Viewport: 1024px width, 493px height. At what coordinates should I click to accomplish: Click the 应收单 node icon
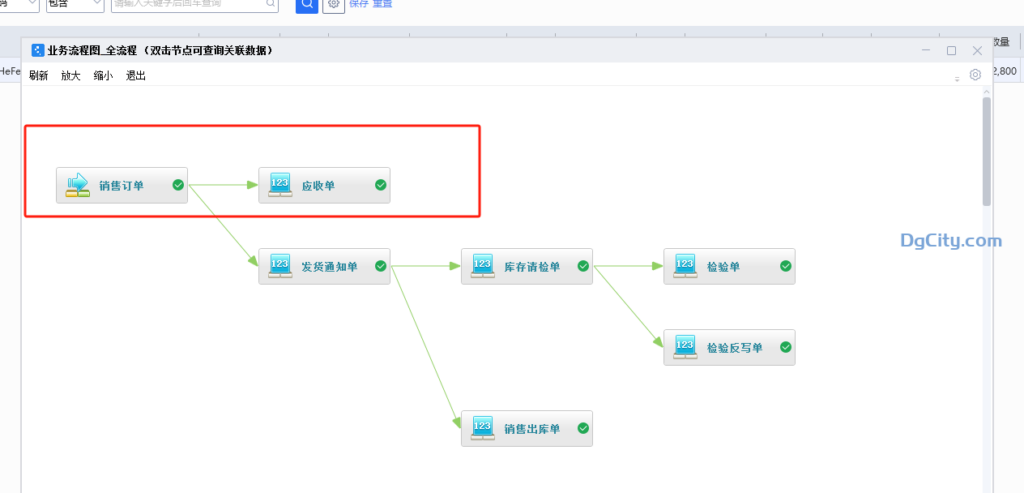point(280,185)
